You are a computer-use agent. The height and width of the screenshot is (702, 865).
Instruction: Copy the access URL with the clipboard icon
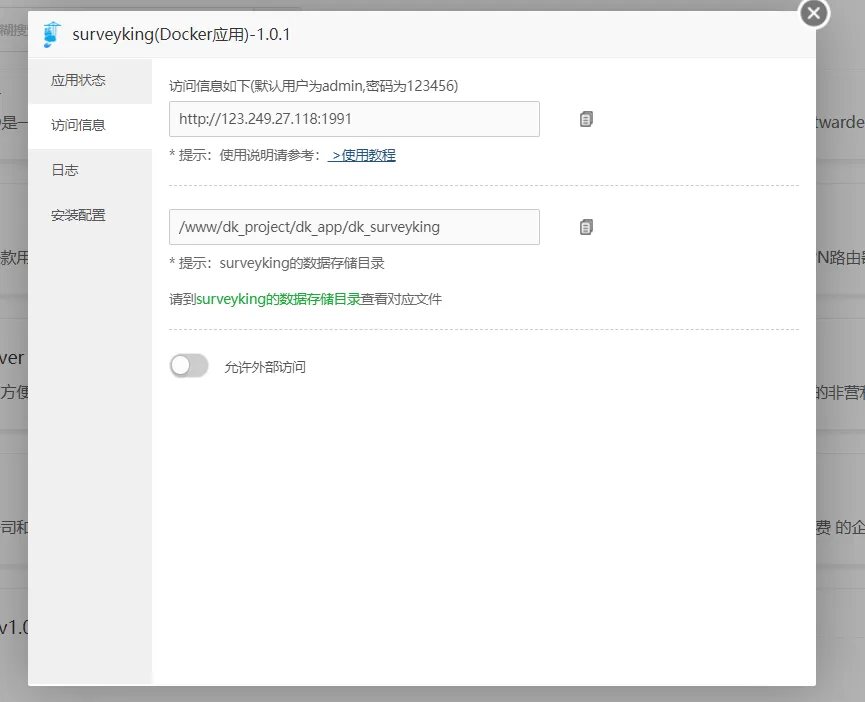pos(586,119)
